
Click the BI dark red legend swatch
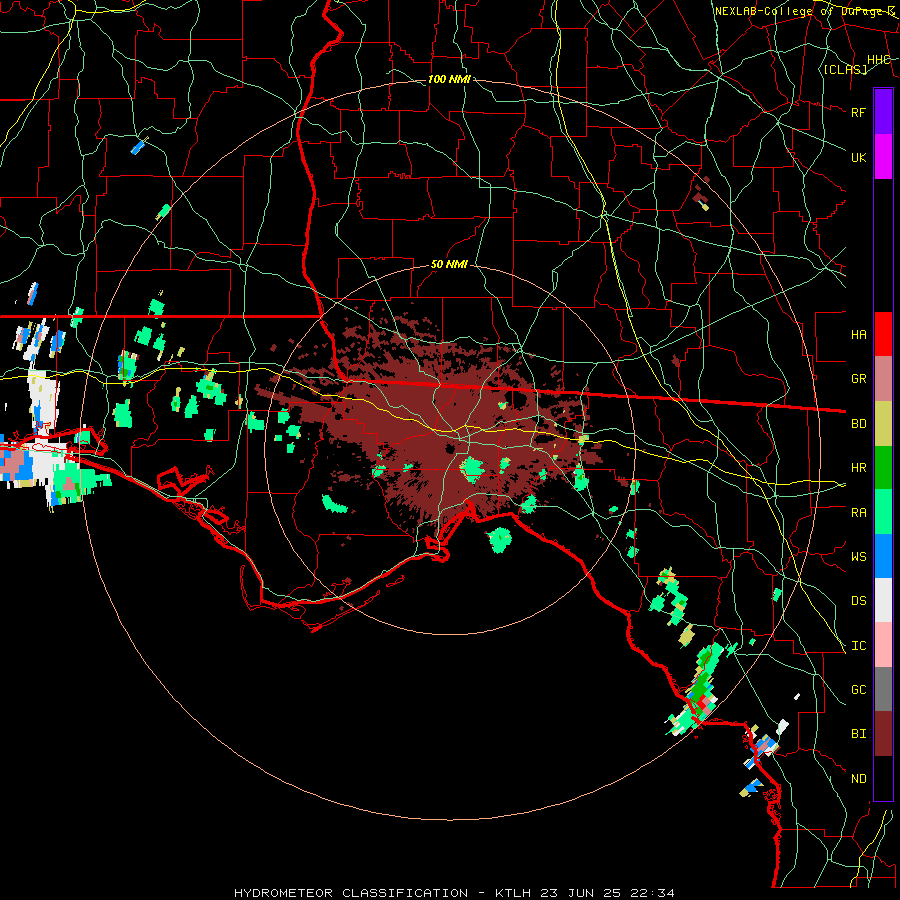(883, 734)
